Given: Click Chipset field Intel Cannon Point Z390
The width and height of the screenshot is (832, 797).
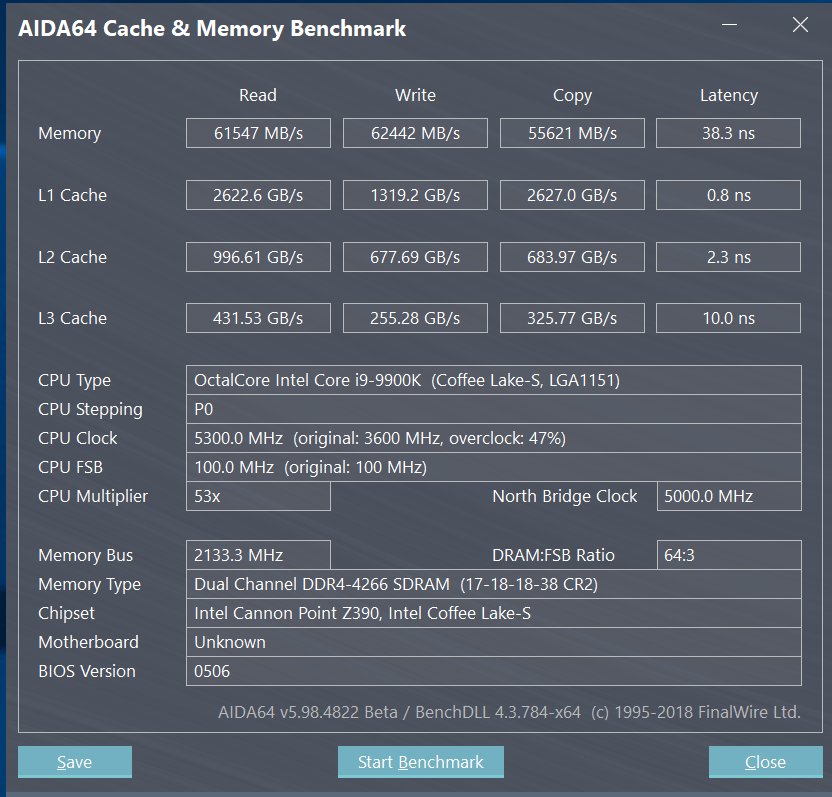Looking at the screenshot, I should point(494,613).
